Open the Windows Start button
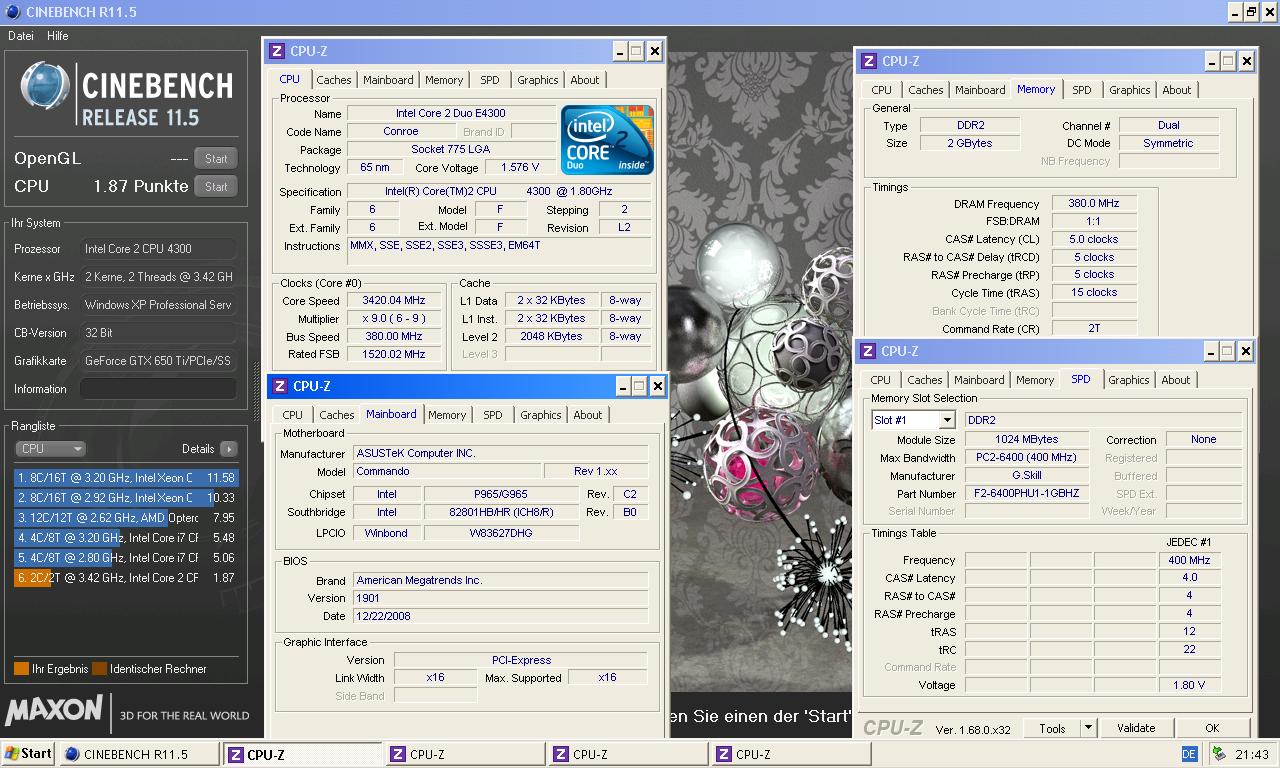This screenshot has width=1280, height=768. pos(28,754)
